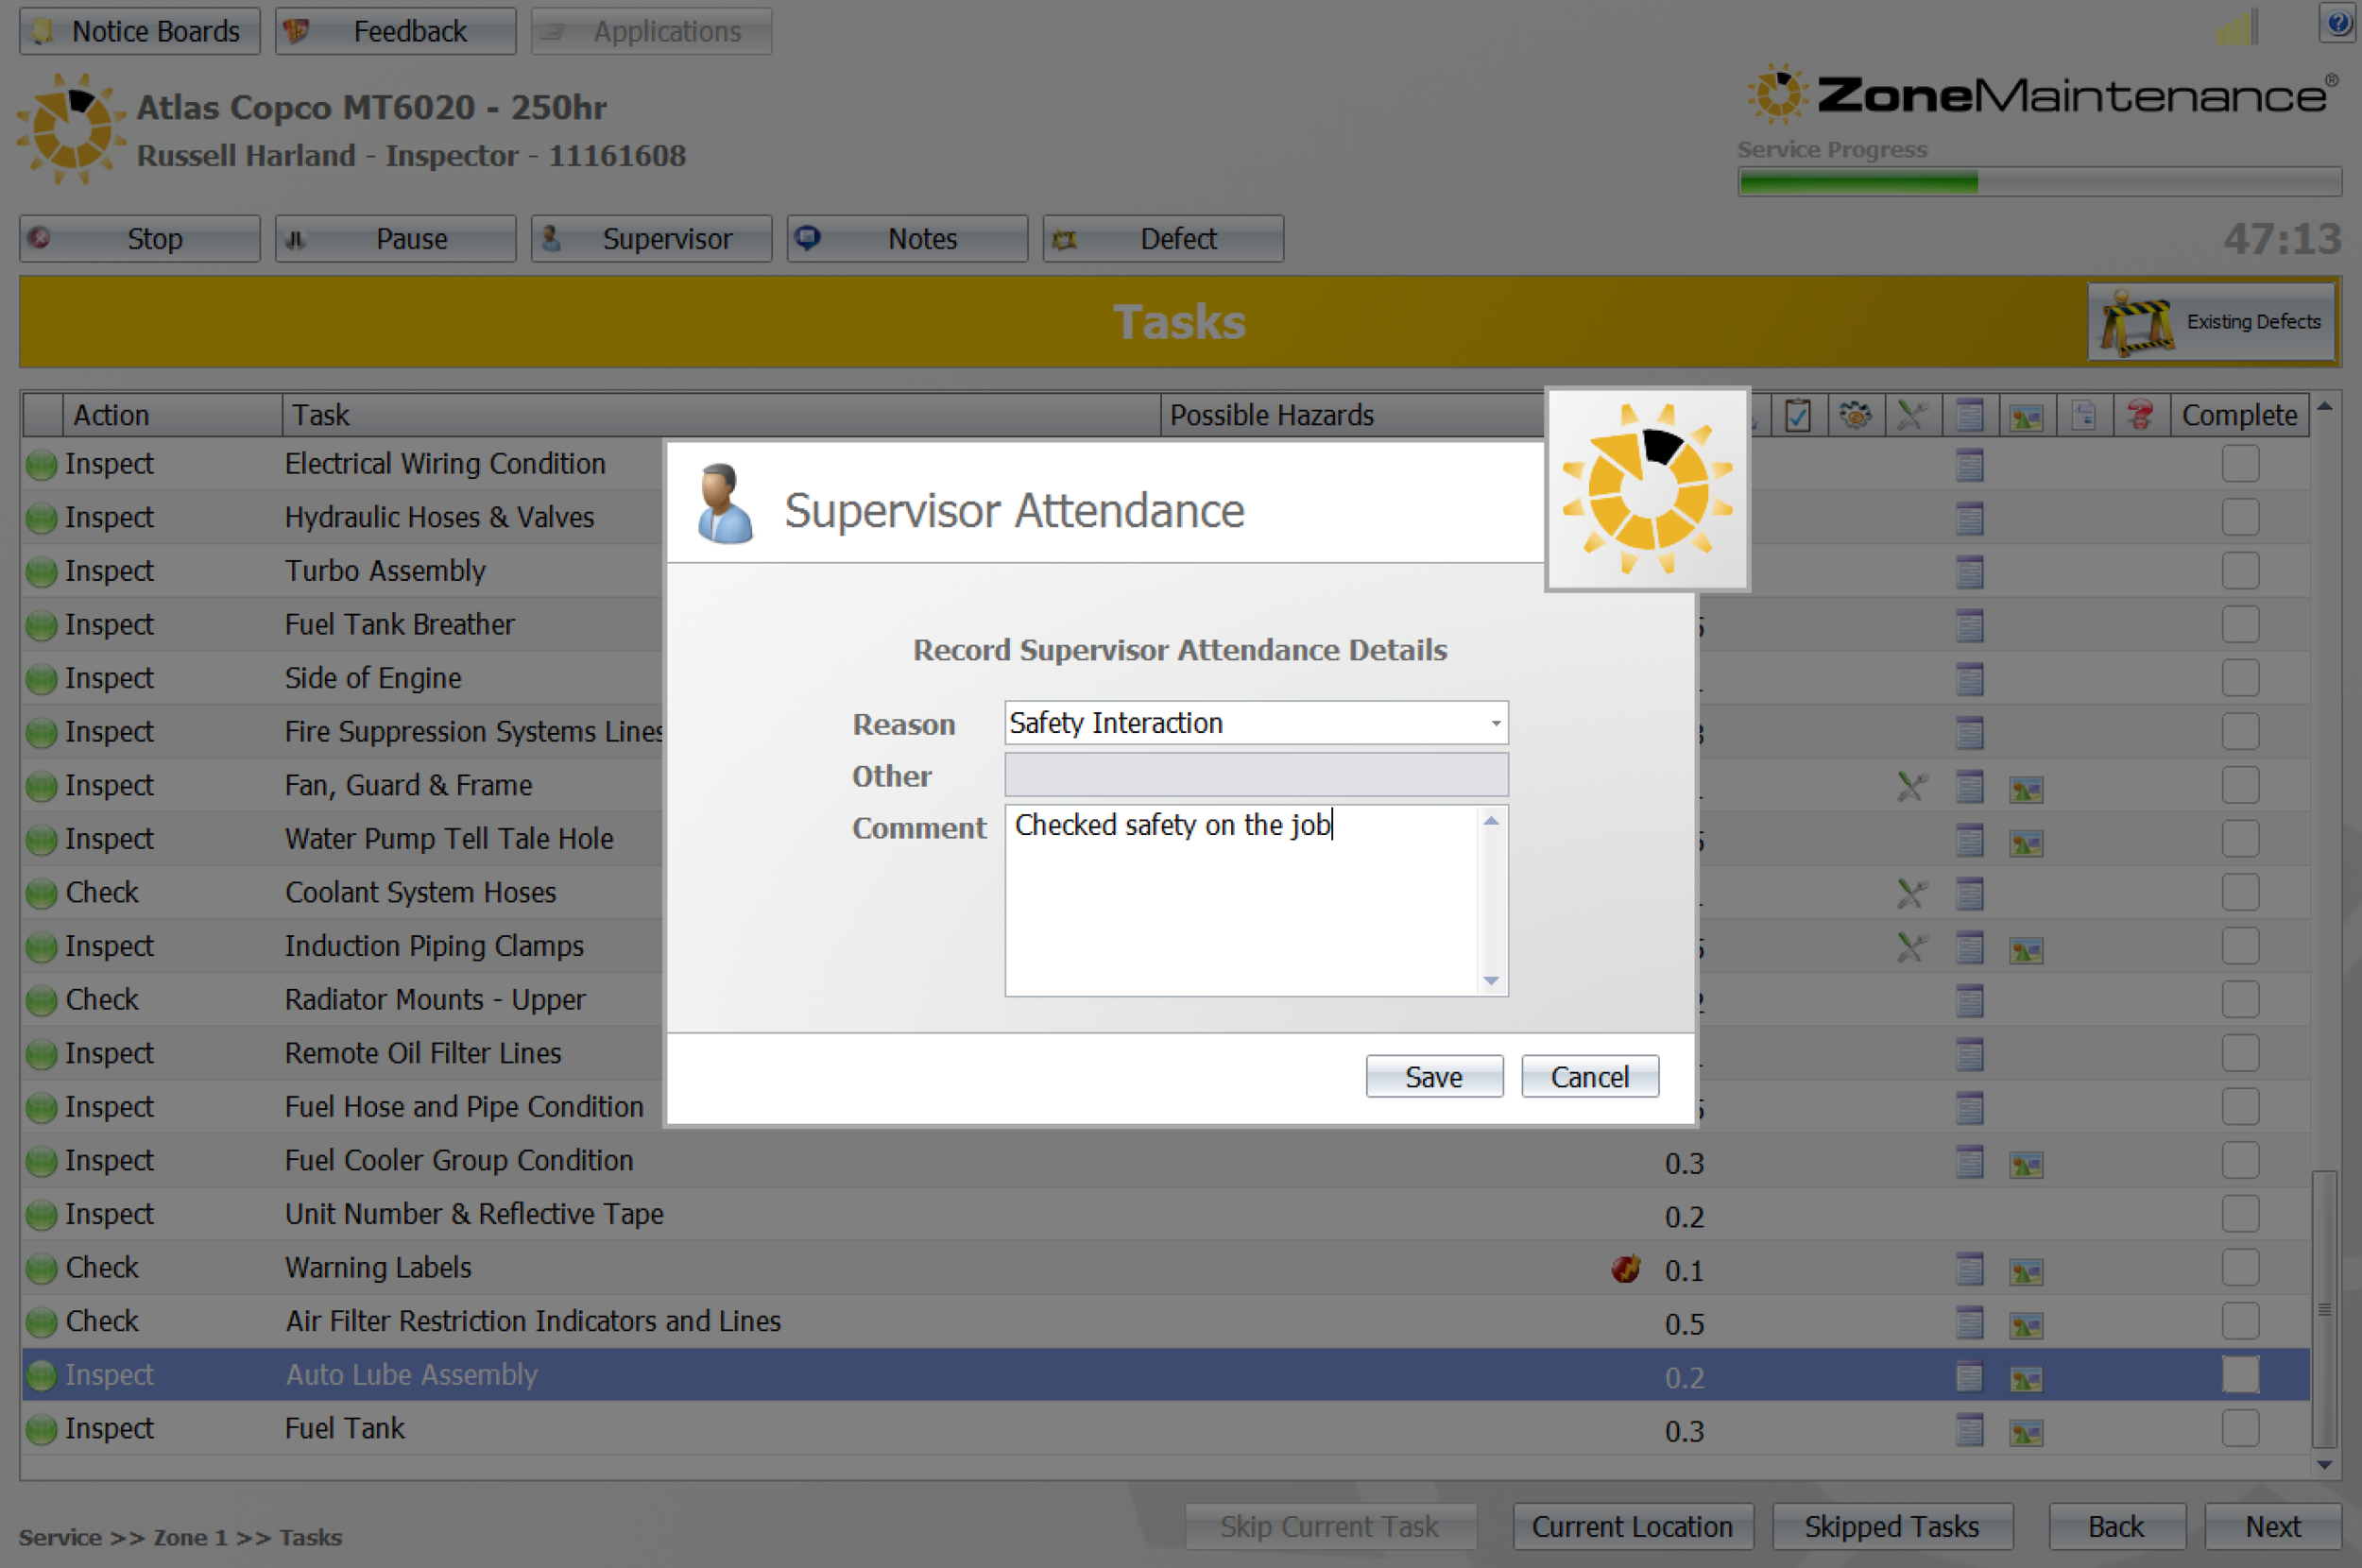Open the Notice Boards menu

point(140,31)
